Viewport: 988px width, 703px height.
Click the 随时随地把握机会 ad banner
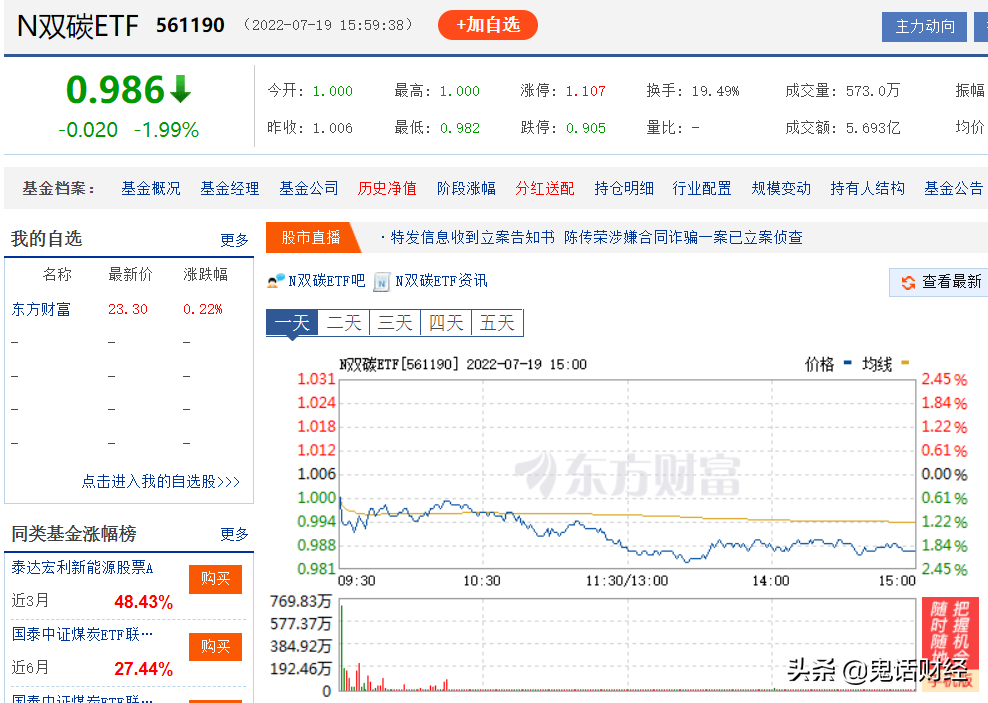(x=950, y=641)
